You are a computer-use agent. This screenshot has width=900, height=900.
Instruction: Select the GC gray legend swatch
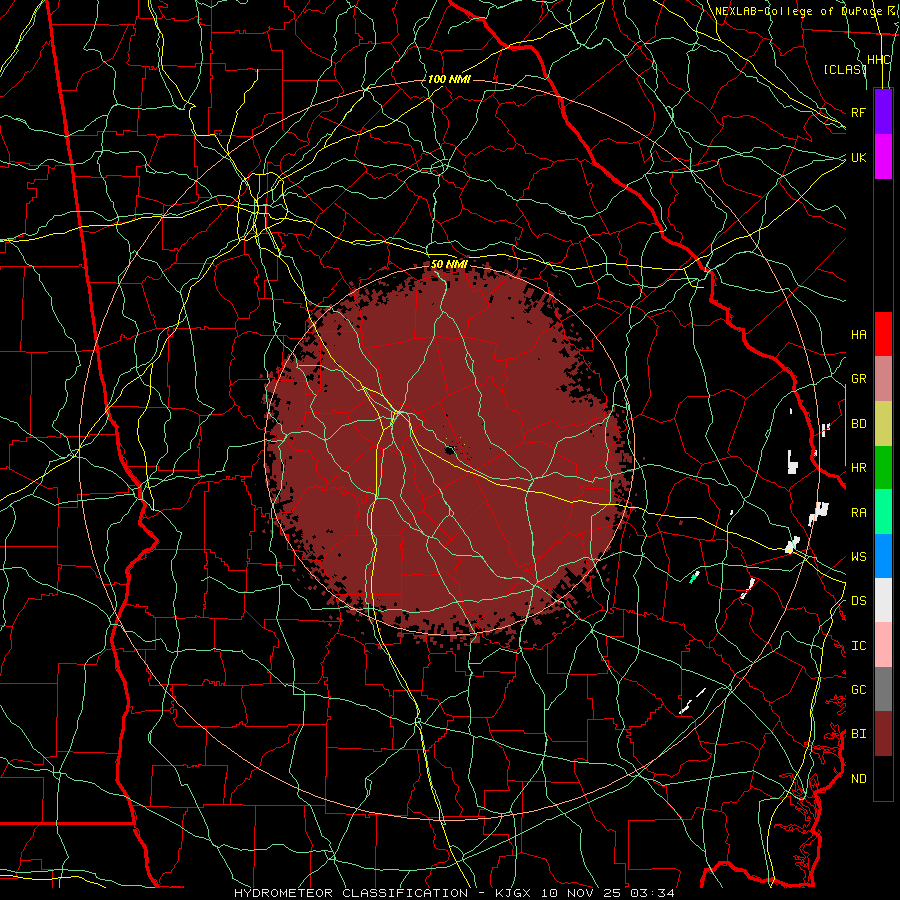coord(883,689)
